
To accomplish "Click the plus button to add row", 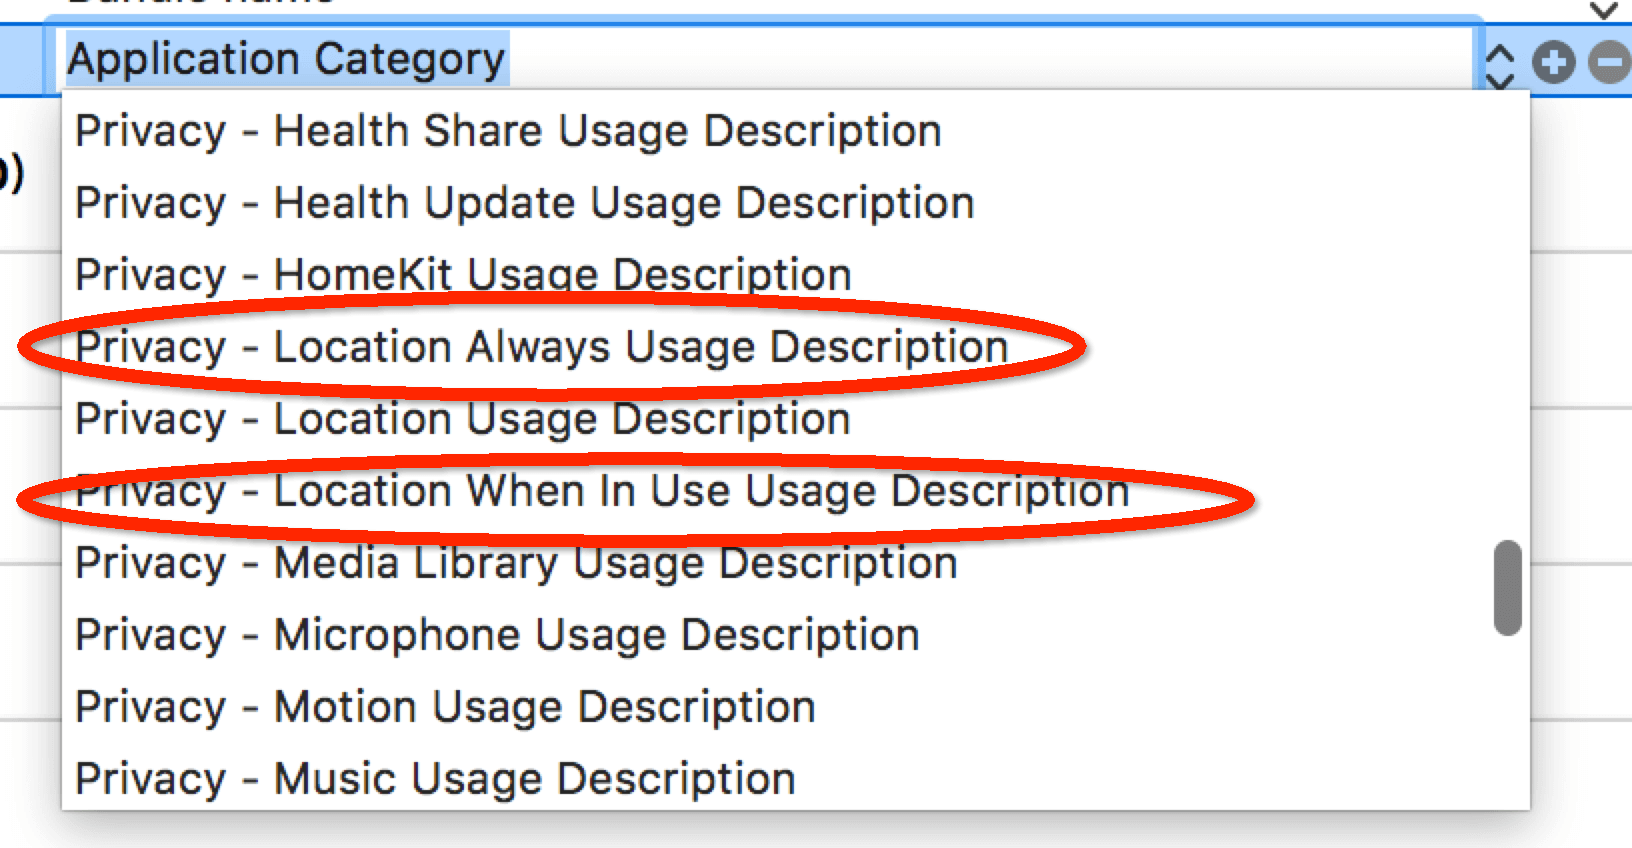I will [1553, 63].
